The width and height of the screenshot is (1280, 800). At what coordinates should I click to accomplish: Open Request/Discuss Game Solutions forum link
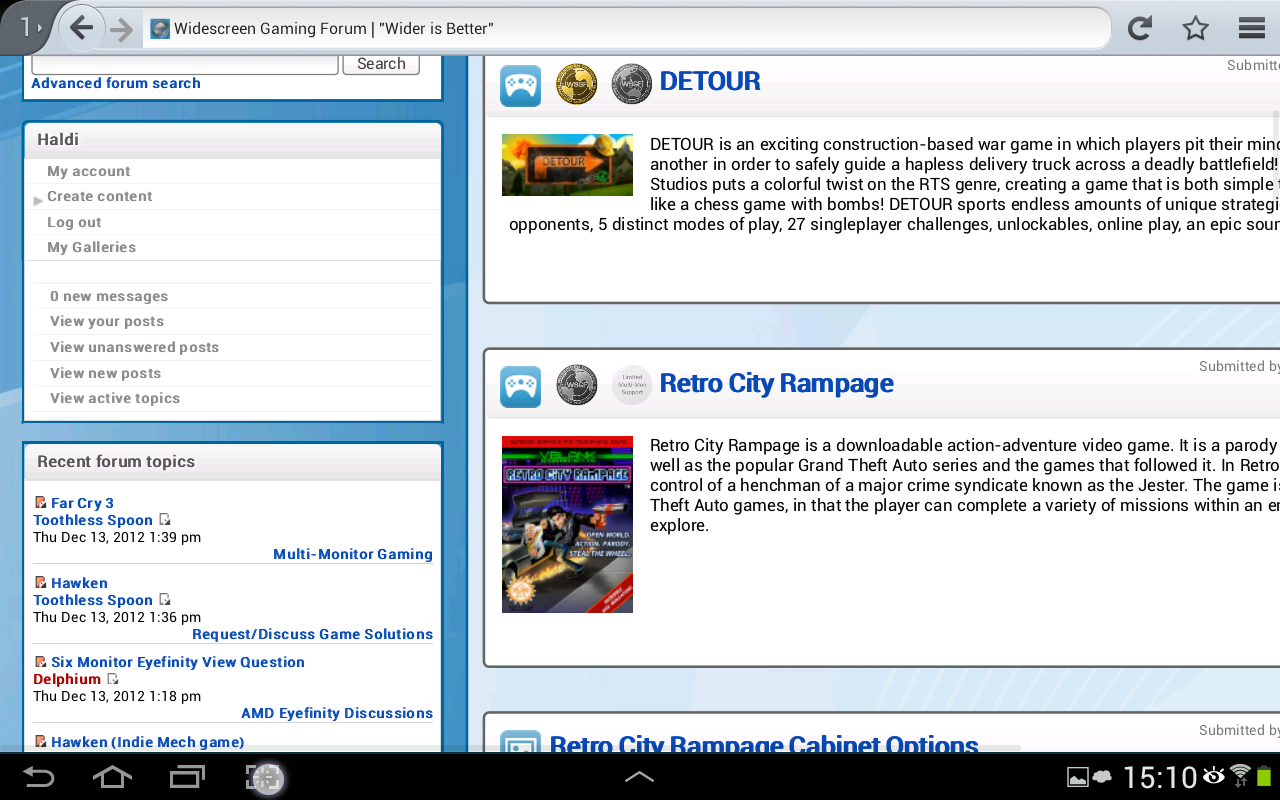point(312,634)
